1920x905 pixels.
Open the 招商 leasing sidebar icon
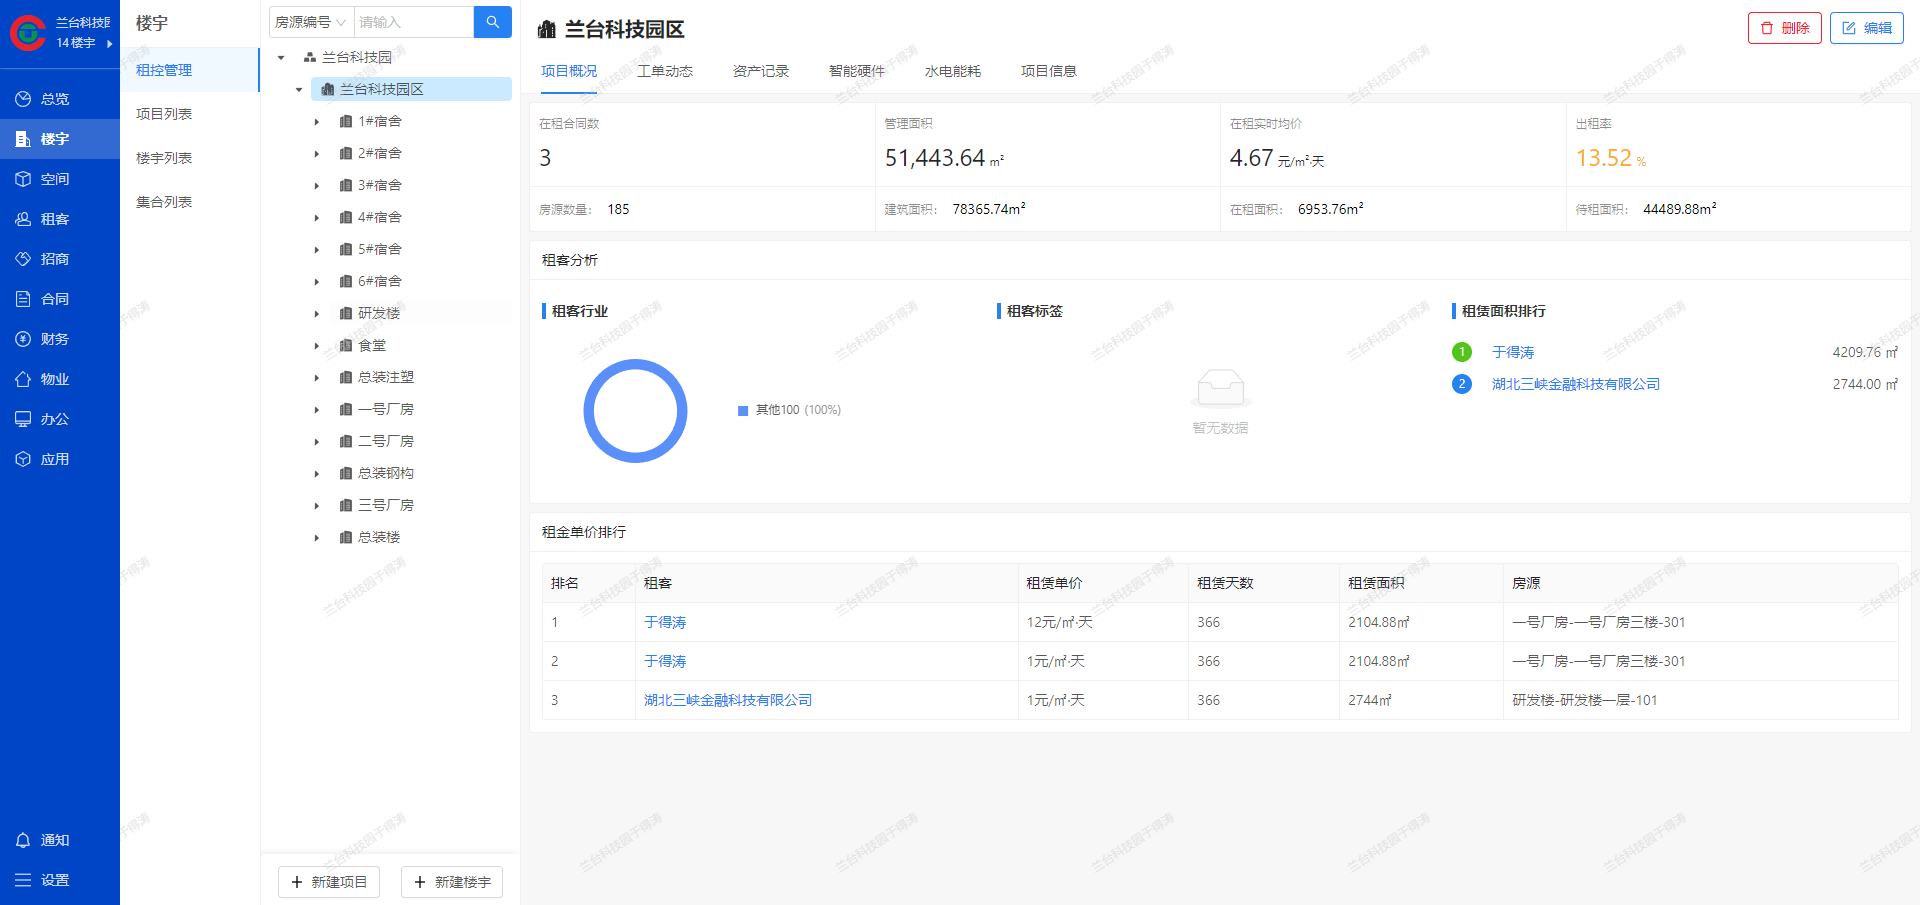[23, 259]
